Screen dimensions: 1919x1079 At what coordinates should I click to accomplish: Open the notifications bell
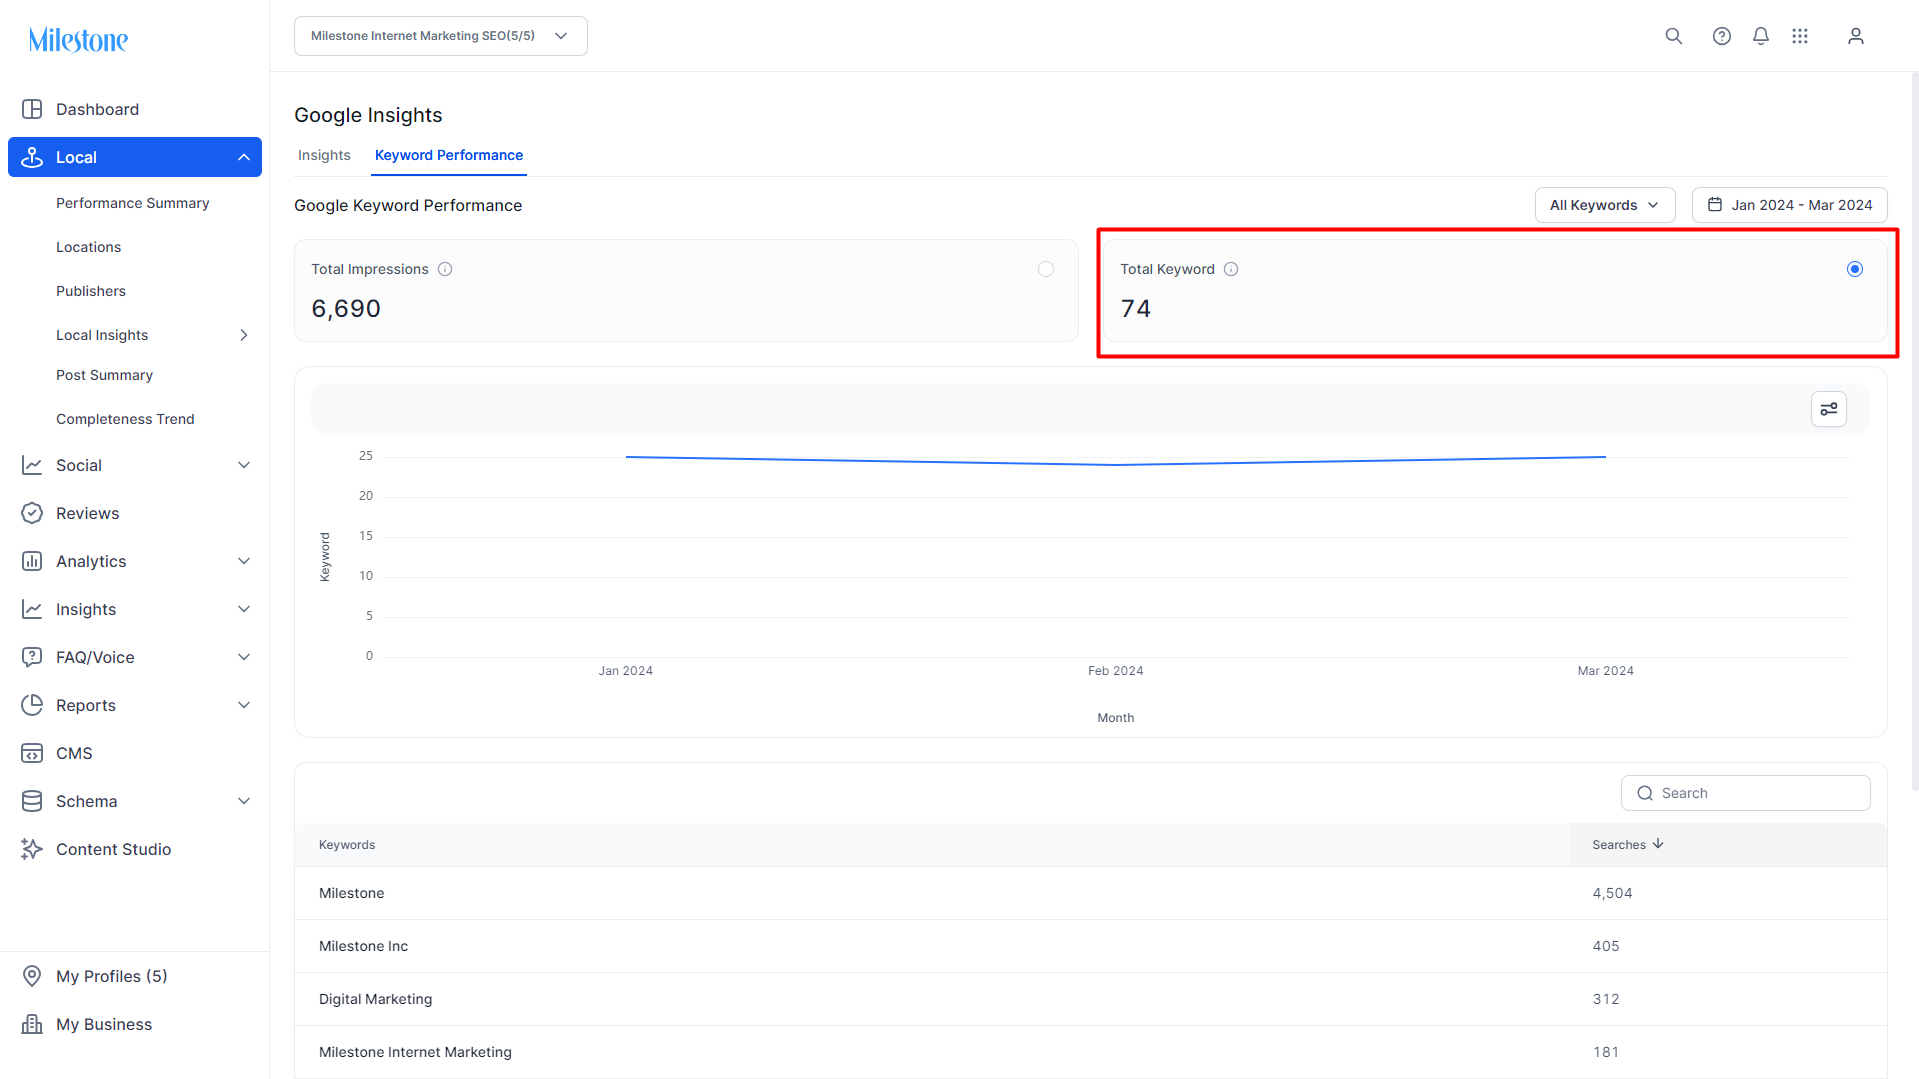[x=1761, y=36]
